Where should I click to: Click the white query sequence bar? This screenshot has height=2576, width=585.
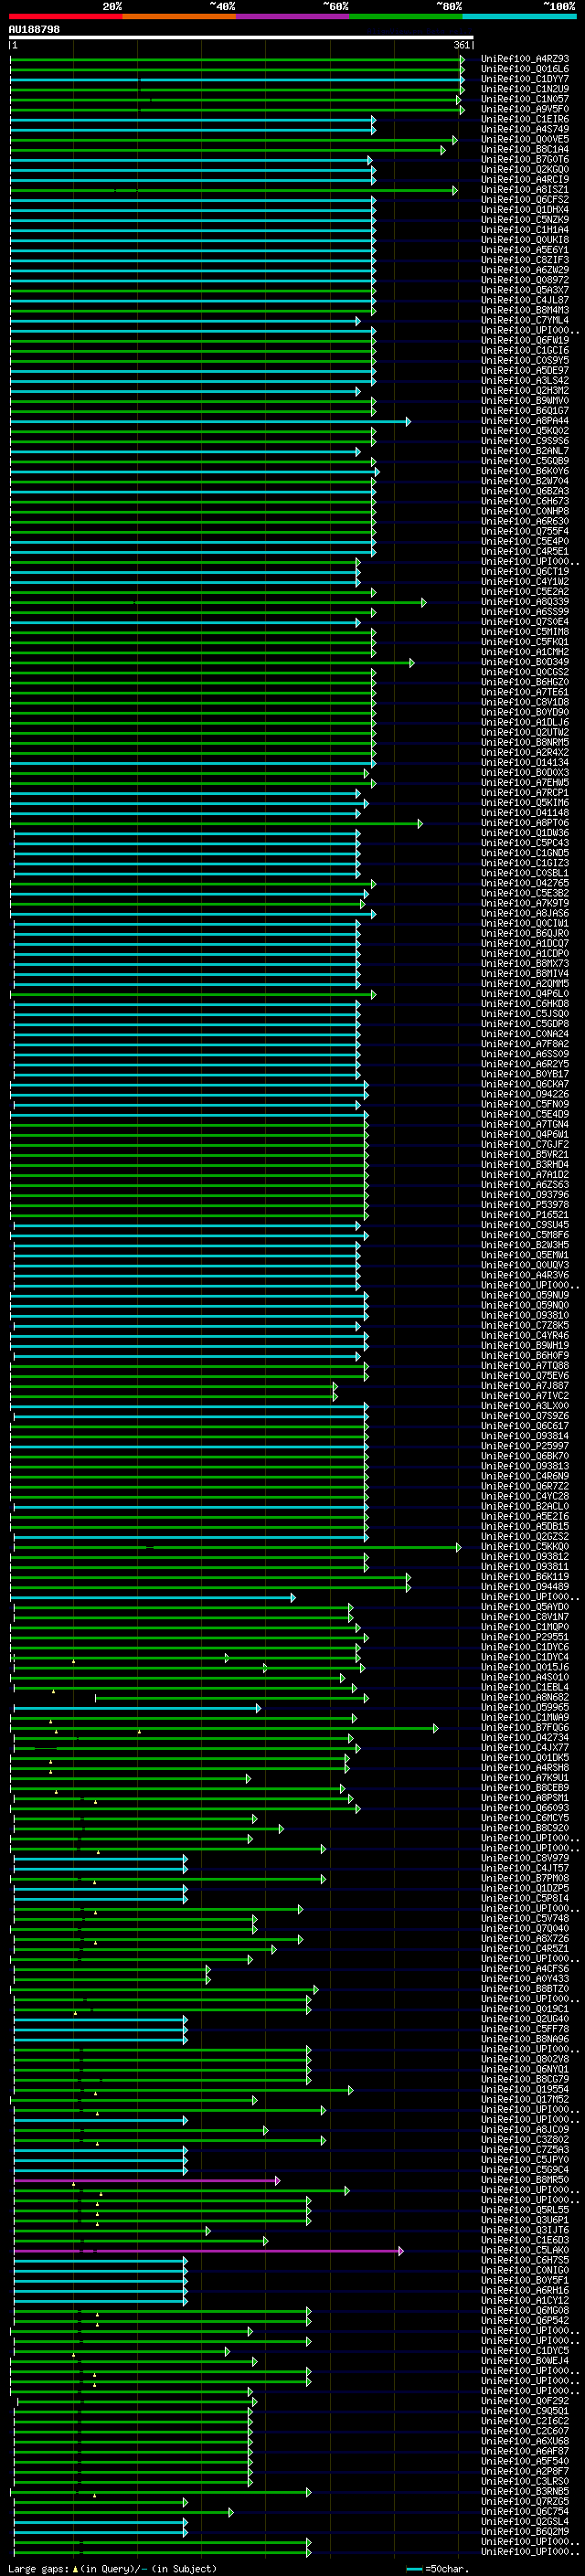tap(241, 38)
